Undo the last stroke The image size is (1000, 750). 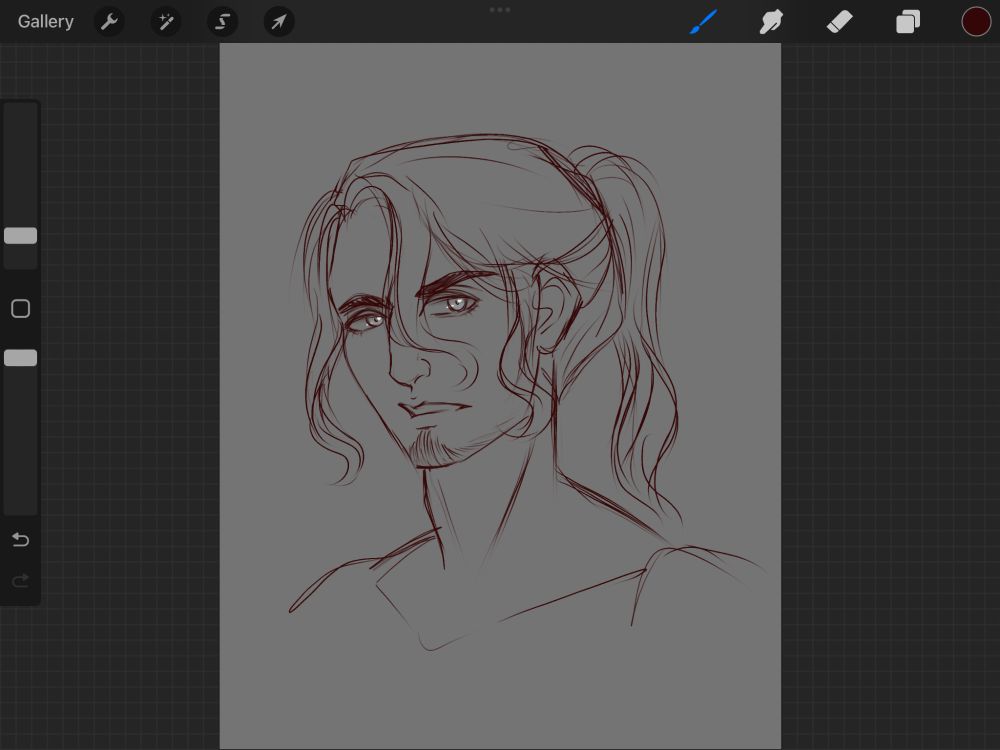click(20, 540)
